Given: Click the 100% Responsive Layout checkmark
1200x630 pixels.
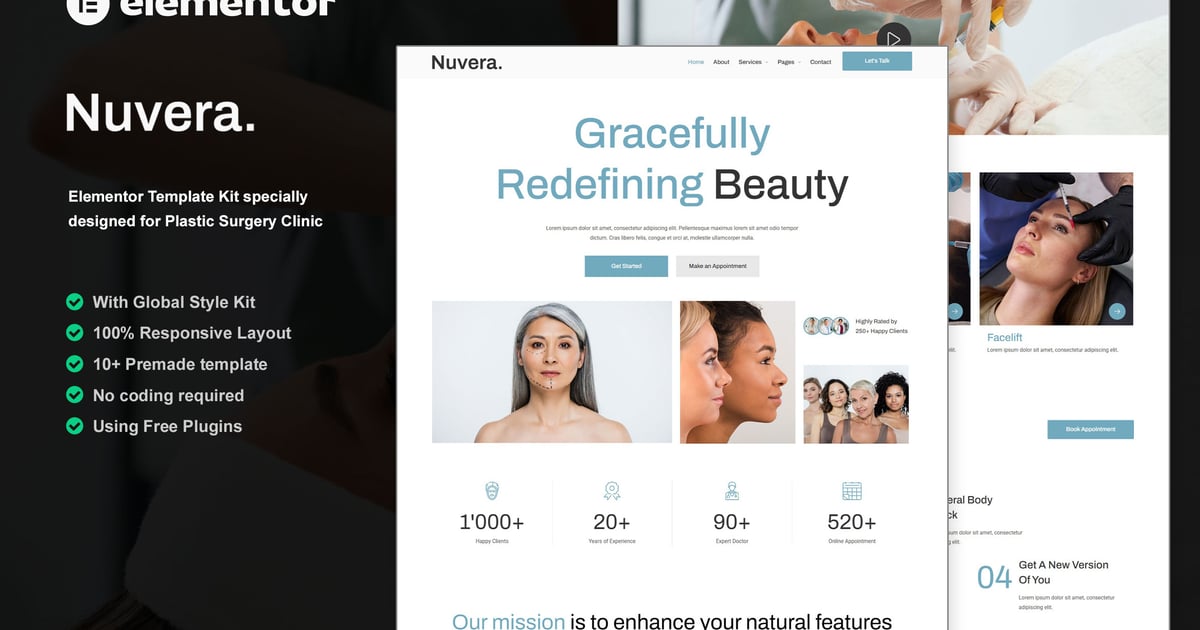Looking at the screenshot, I should tap(74, 332).
